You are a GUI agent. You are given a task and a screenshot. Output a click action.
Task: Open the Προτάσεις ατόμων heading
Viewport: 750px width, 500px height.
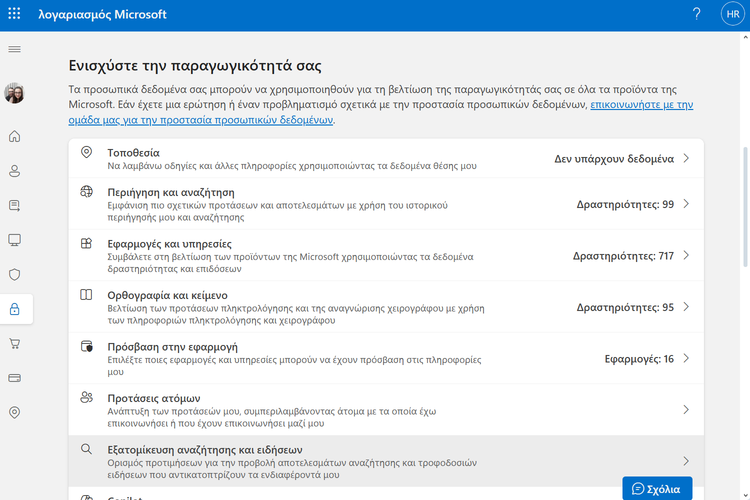(x=154, y=398)
